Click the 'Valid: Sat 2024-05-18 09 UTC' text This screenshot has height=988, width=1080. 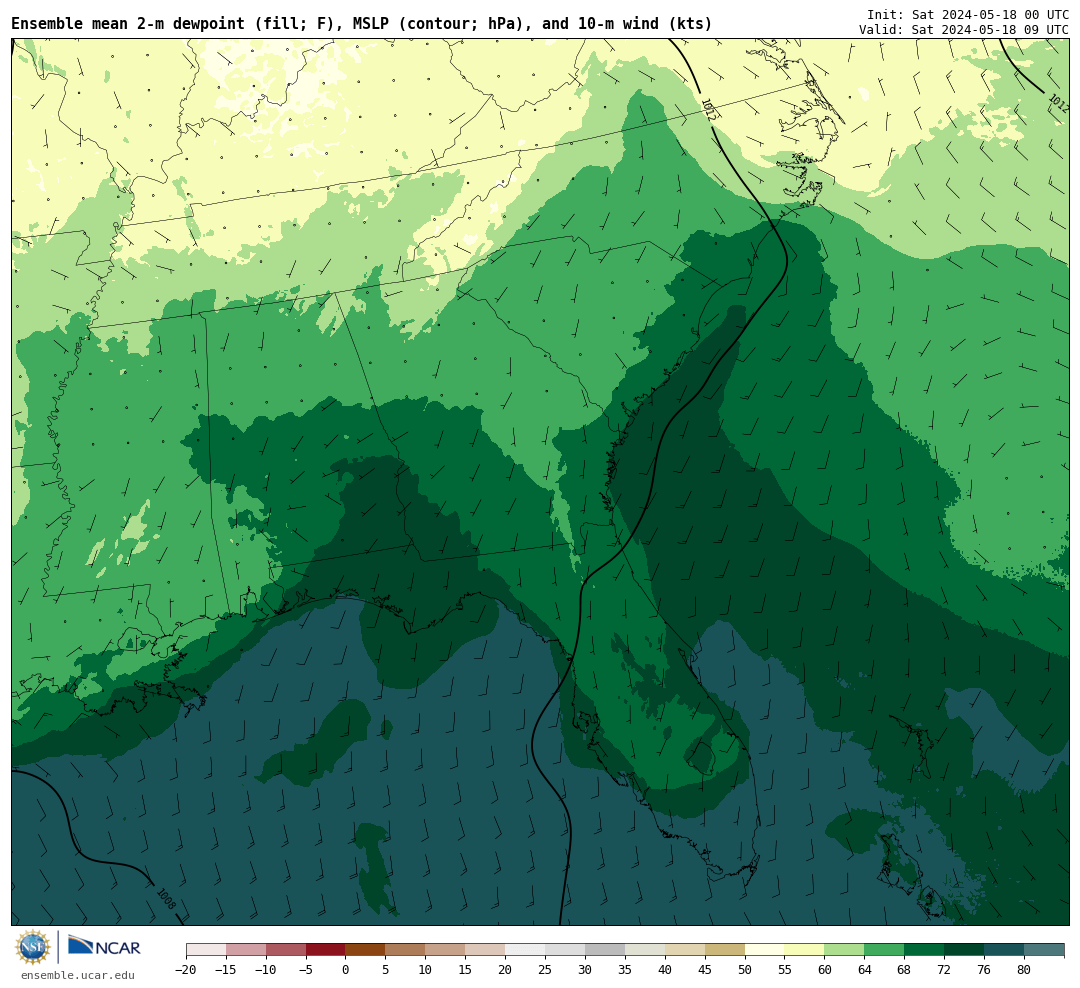[x=964, y=30]
